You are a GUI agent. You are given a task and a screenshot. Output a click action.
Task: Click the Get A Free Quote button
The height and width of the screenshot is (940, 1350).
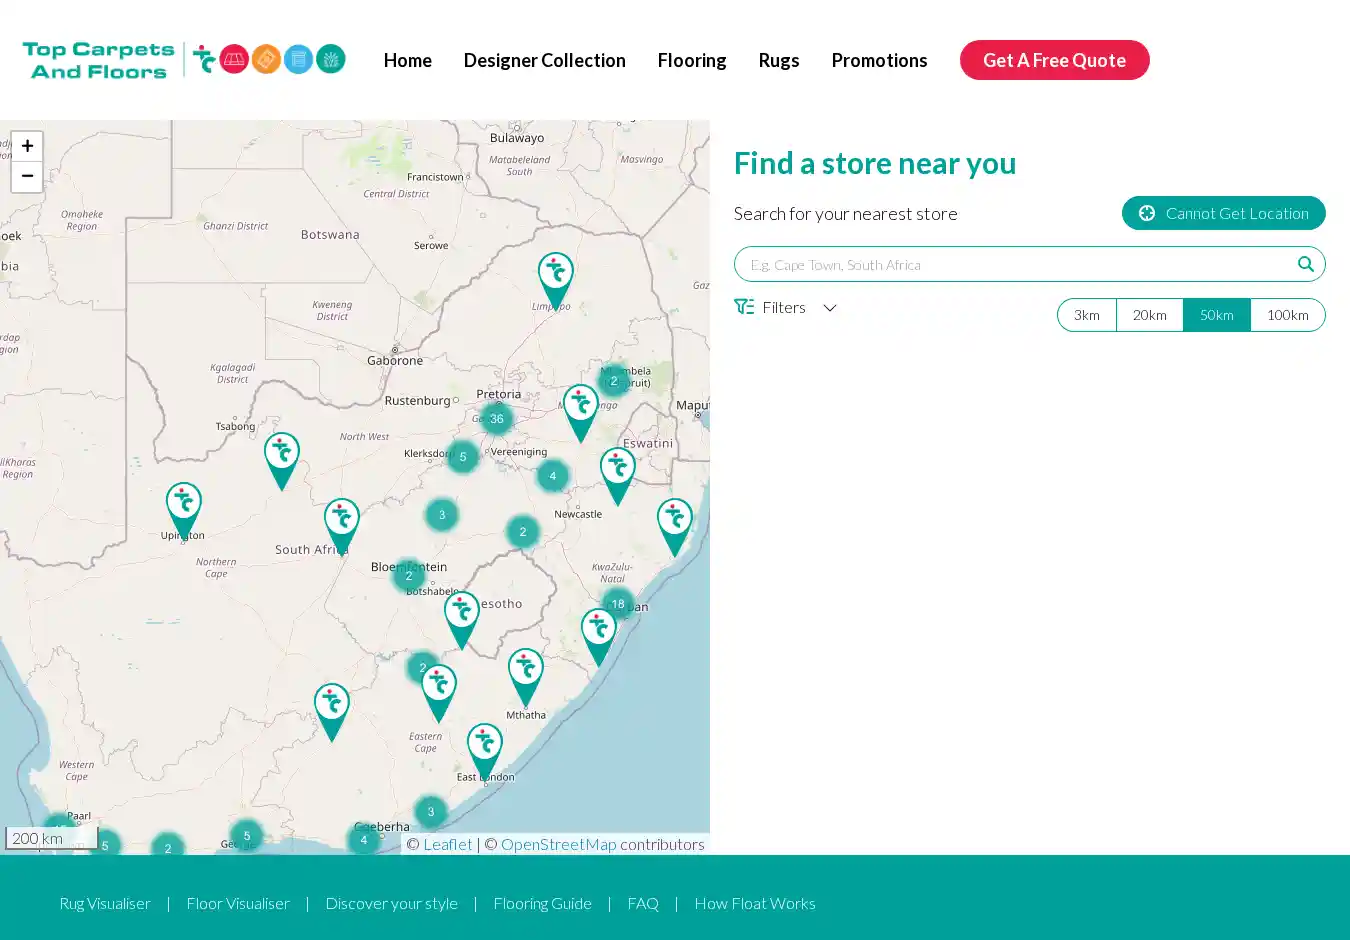tap(1054, 60)
